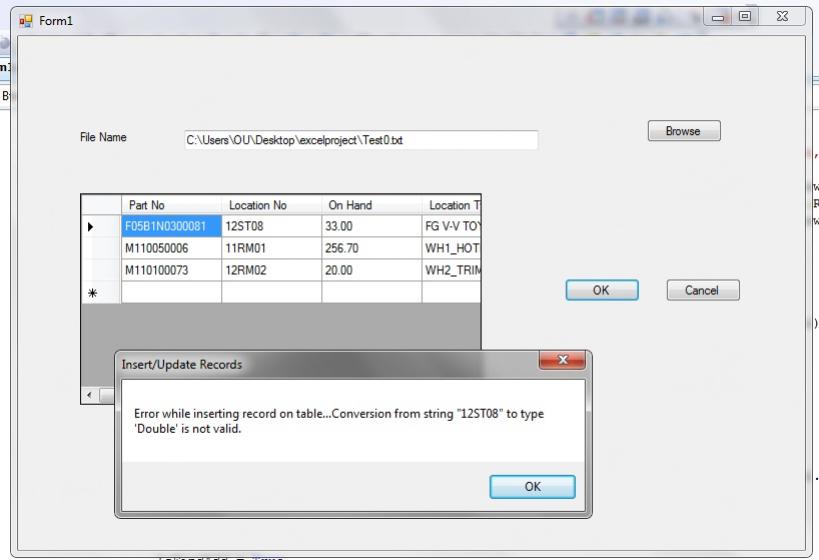The image size is (819, 560).
Task: Click the grid's scroll left arrow
Action: 89,395
